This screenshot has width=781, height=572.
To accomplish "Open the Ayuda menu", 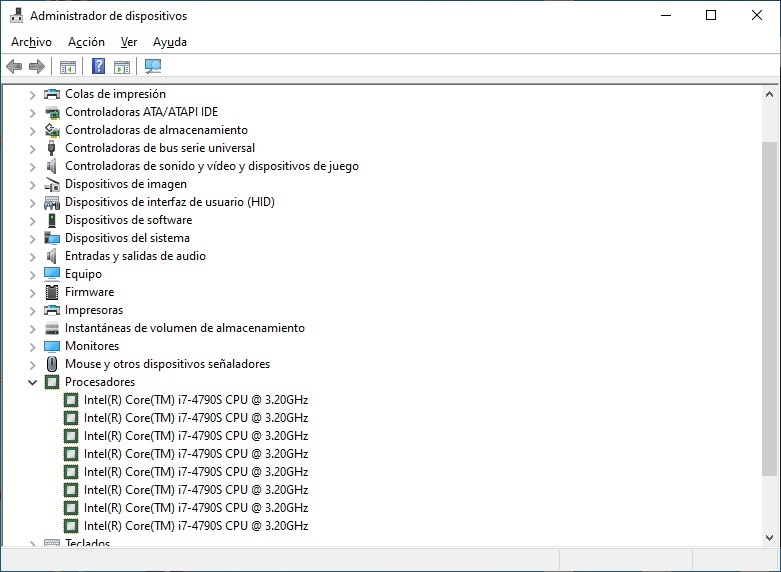I will pos(169,42).
